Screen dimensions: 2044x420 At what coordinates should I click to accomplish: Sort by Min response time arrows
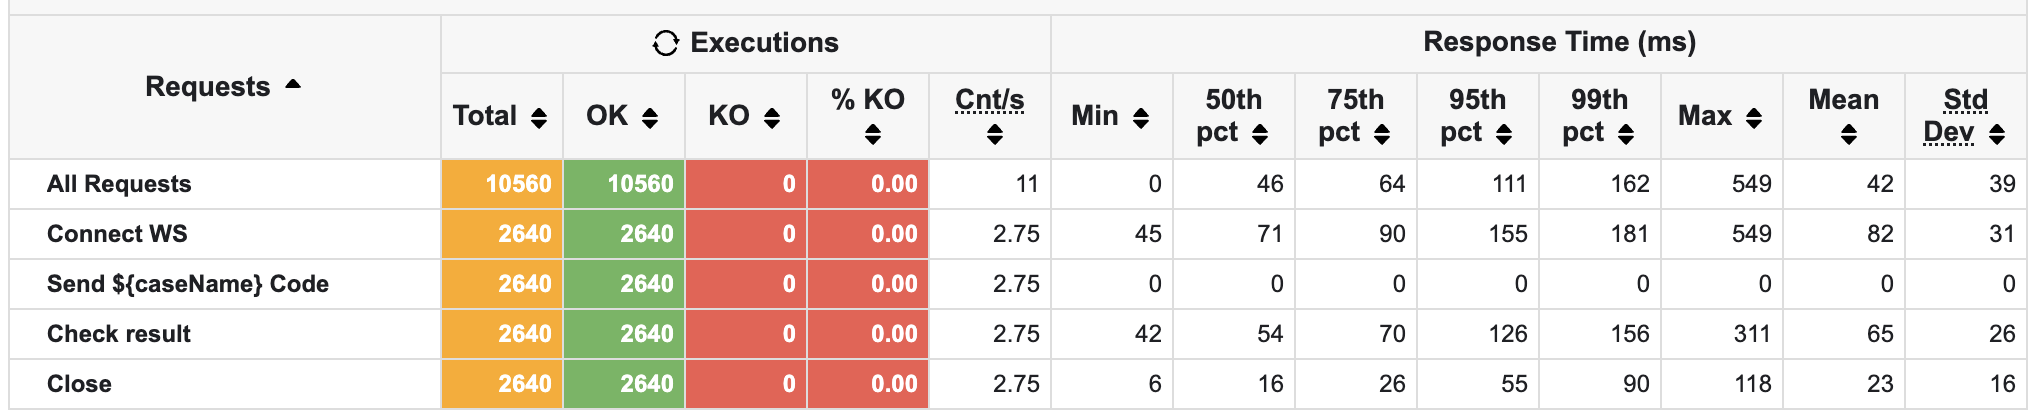tap(1141, 118)
